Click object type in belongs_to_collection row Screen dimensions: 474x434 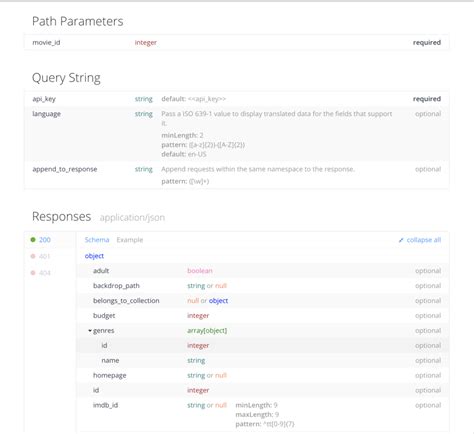coord(218,301)
